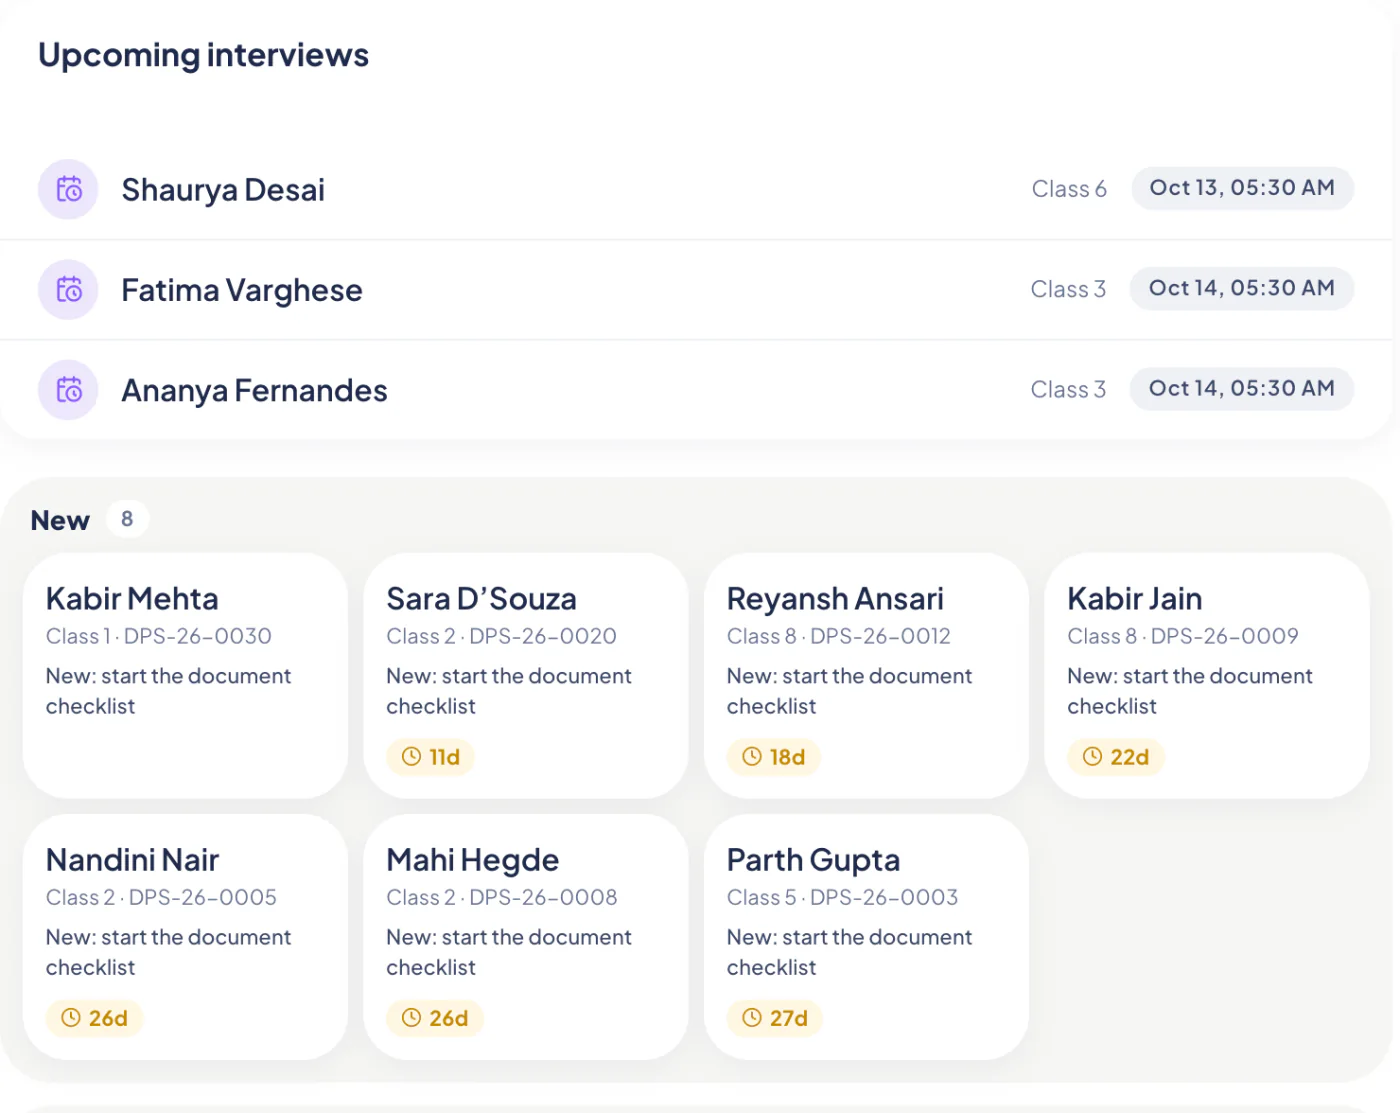This screenshot has height=1113, width=1400.
Task: Click the clock icon on Kabir Jain's card
Action: click(x=1092, y=757)
